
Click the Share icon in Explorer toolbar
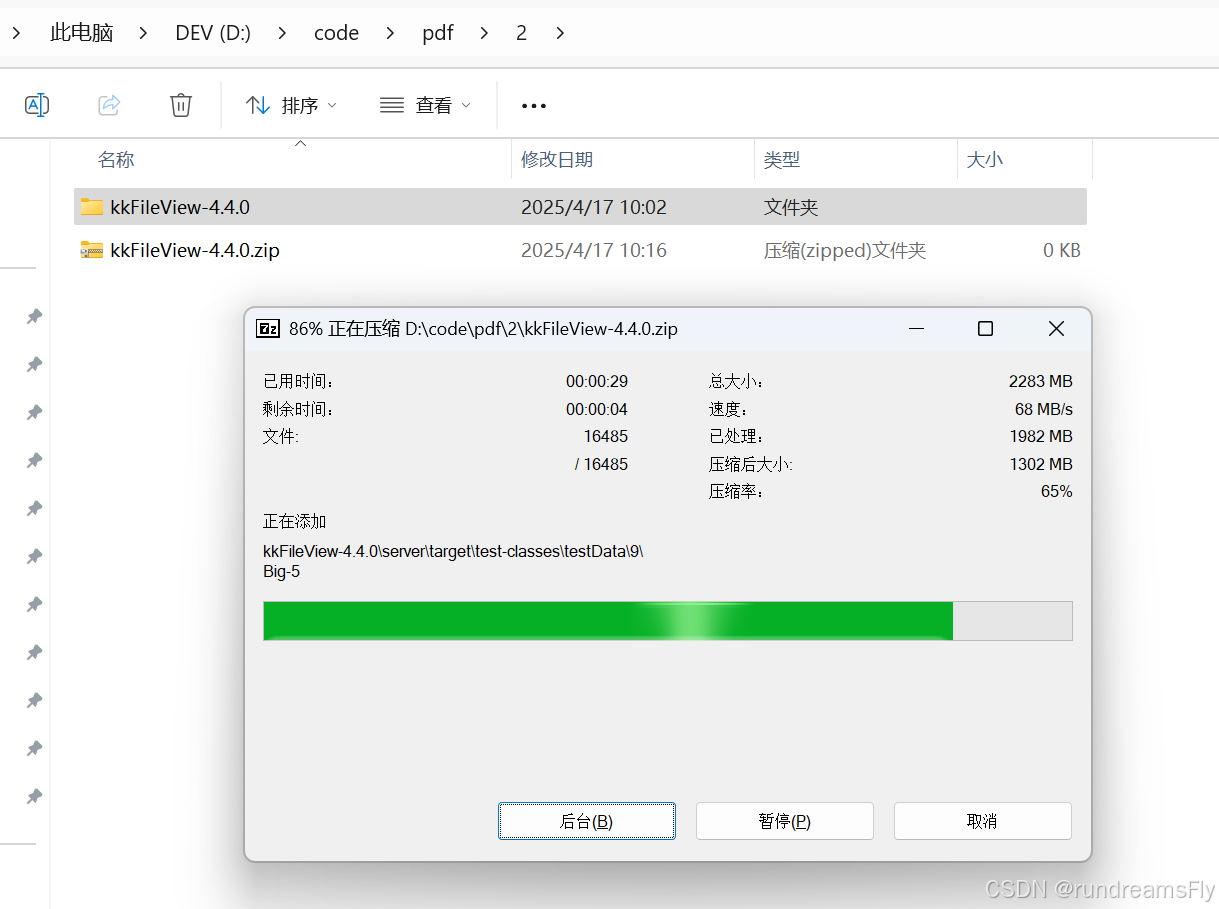pos(109,105)
